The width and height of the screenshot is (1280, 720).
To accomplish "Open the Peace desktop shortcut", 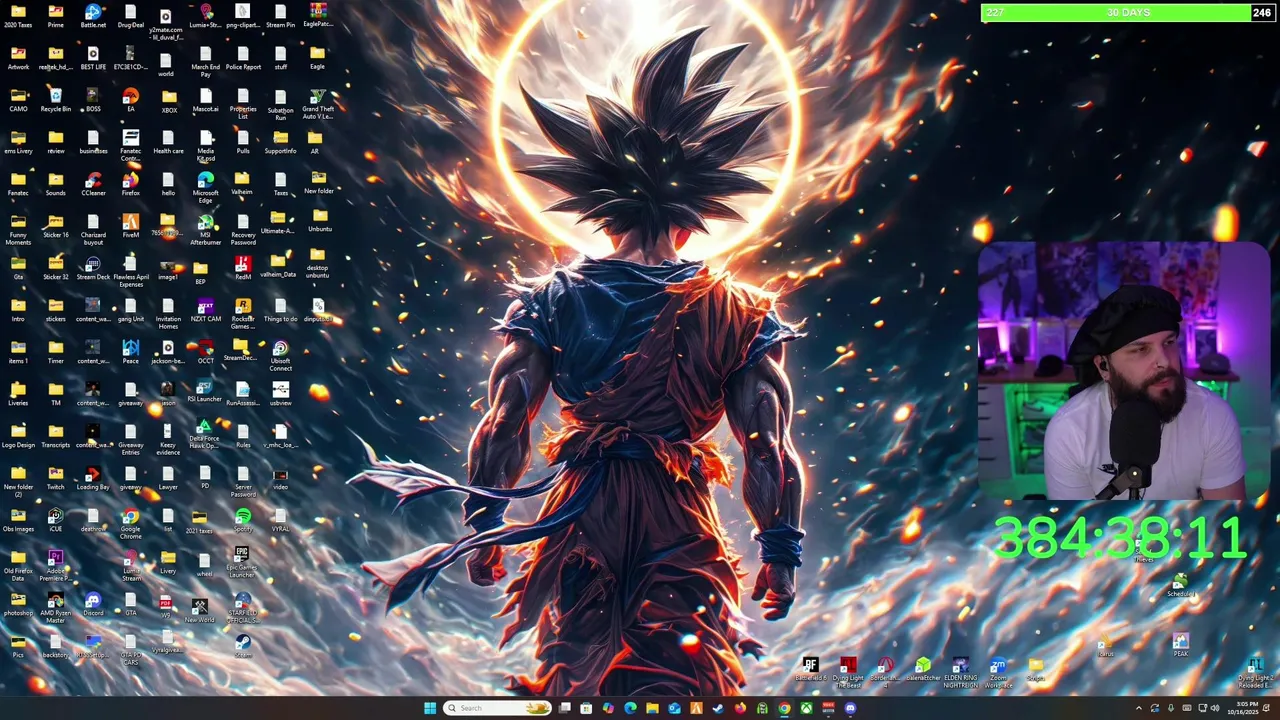I will point(131,352).
